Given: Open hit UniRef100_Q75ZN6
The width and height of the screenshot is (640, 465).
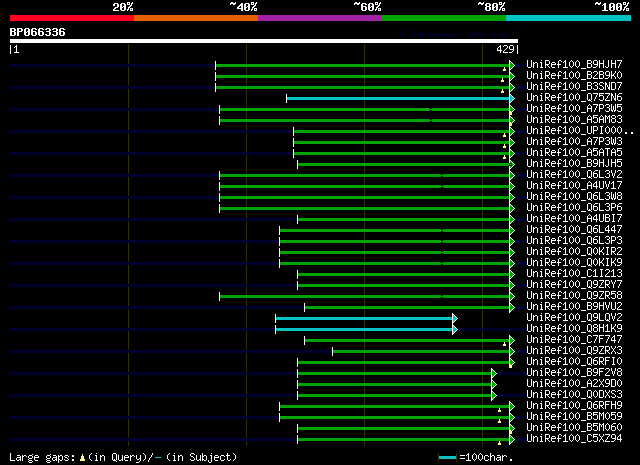Looking at the screenshot, I should pyautogui.click(x=574, y=98).
